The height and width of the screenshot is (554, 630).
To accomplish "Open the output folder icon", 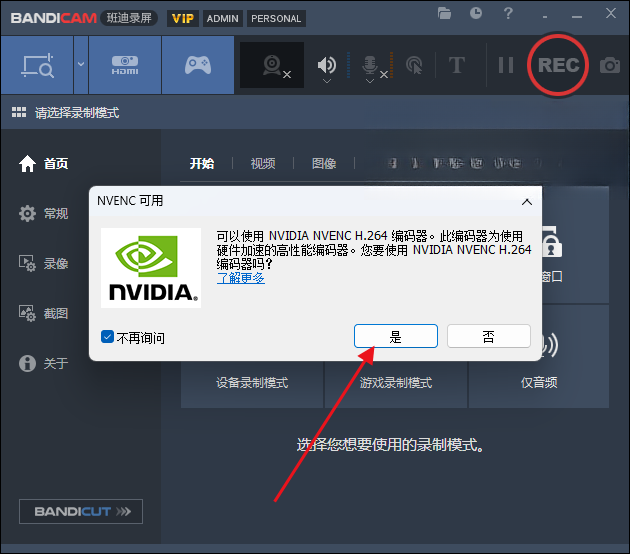I will (x=444, y=13).
